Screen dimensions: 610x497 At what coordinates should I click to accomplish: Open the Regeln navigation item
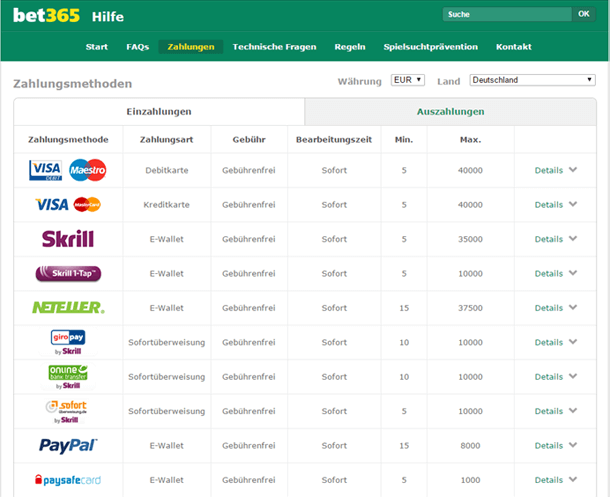click(x=350, y=47)
